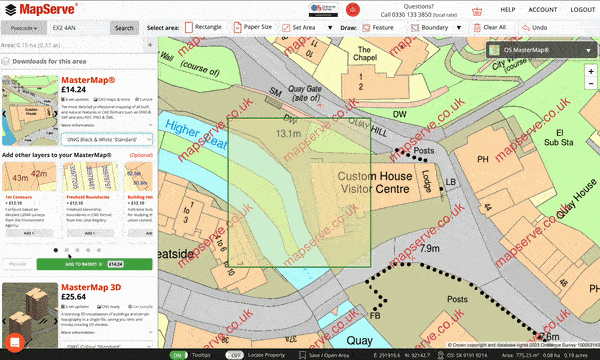Click the Search button
The image size is (600, 360).
click(x=124, y=28)
